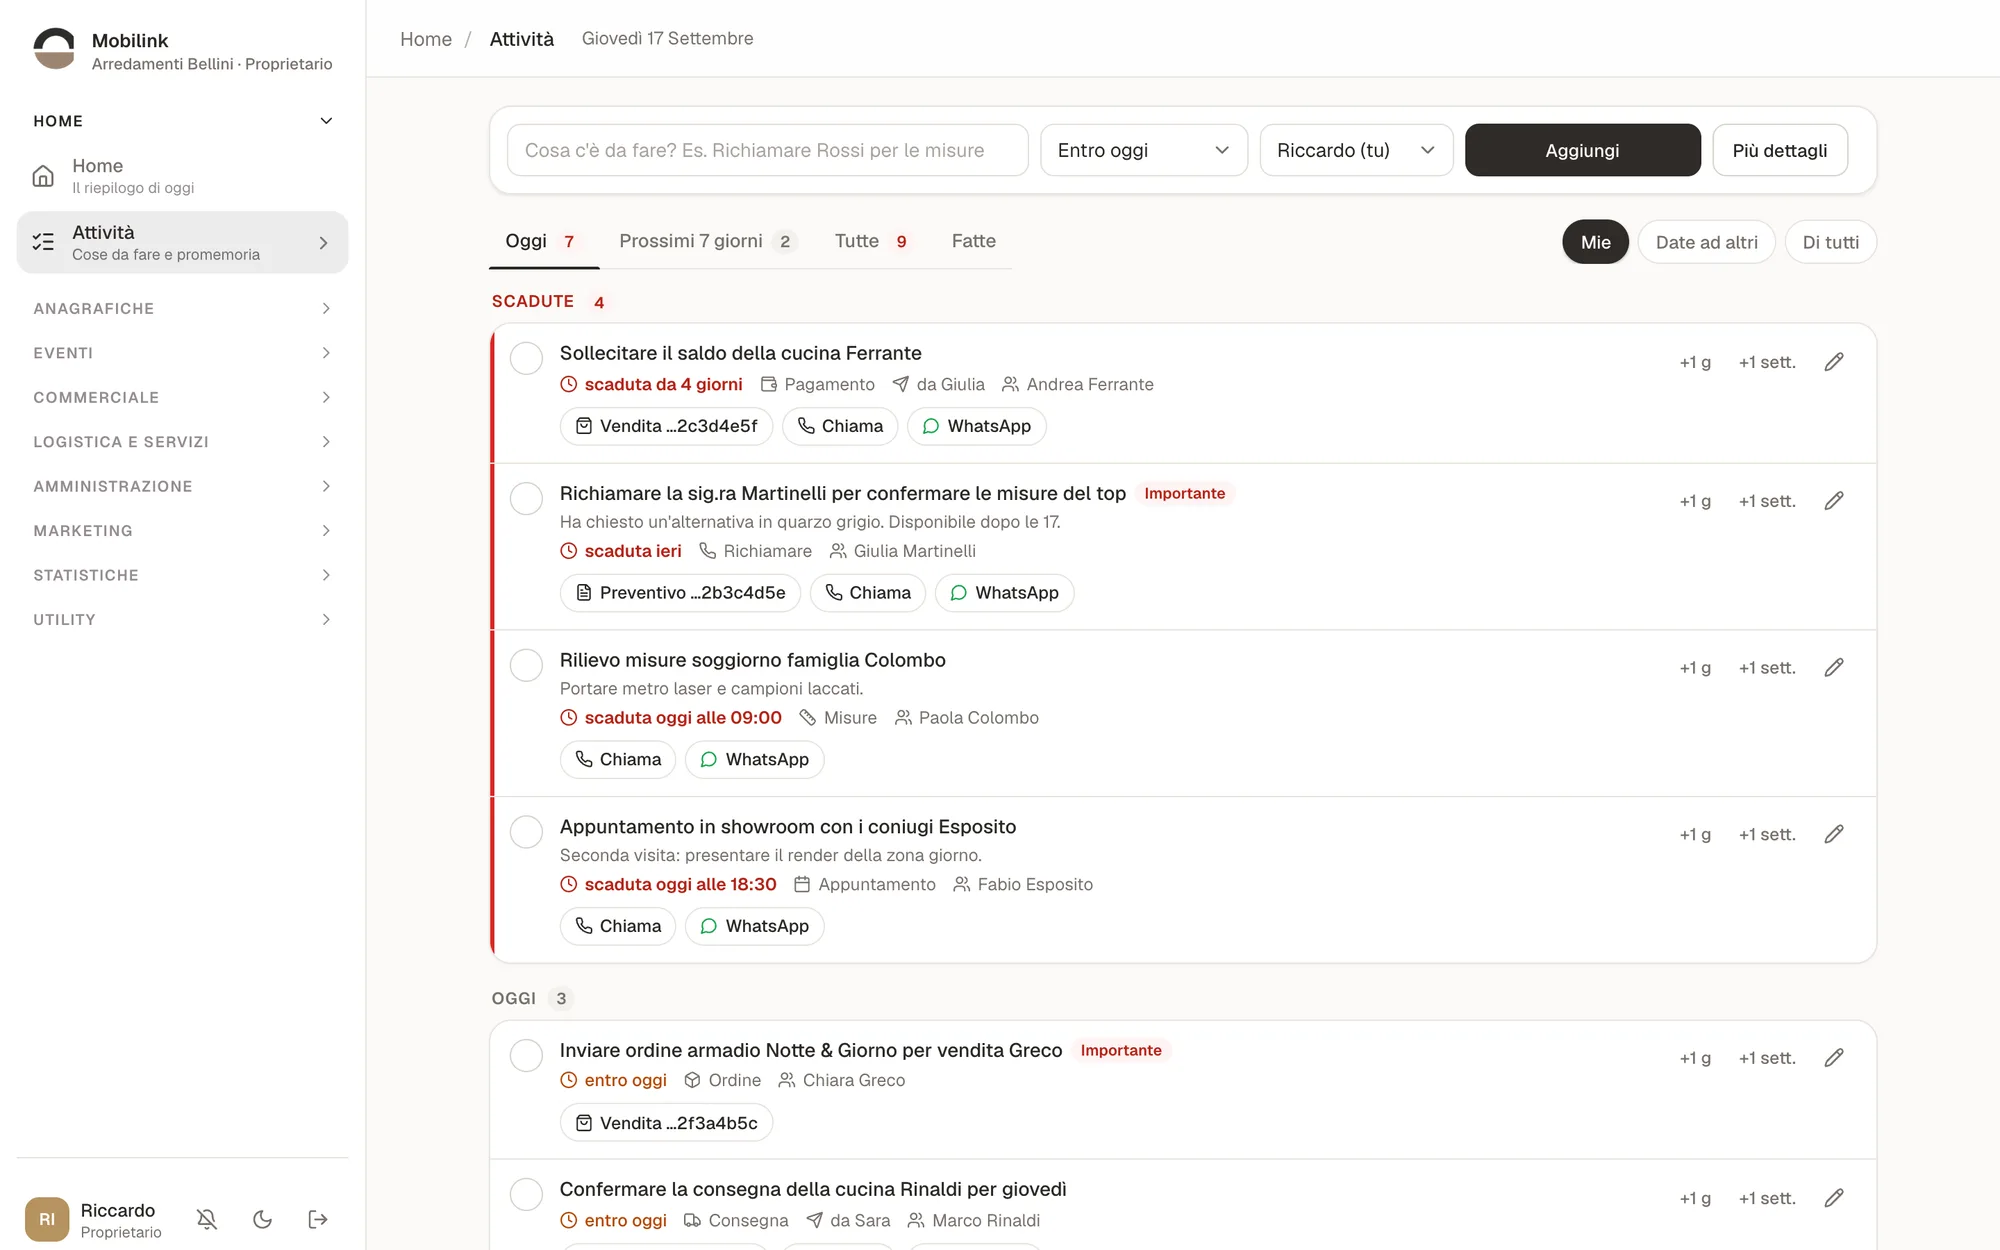This screenshot has width=2000, height=1250.
Task: Mark Rilievo misure Colombo as done
Action: point(526,665)
